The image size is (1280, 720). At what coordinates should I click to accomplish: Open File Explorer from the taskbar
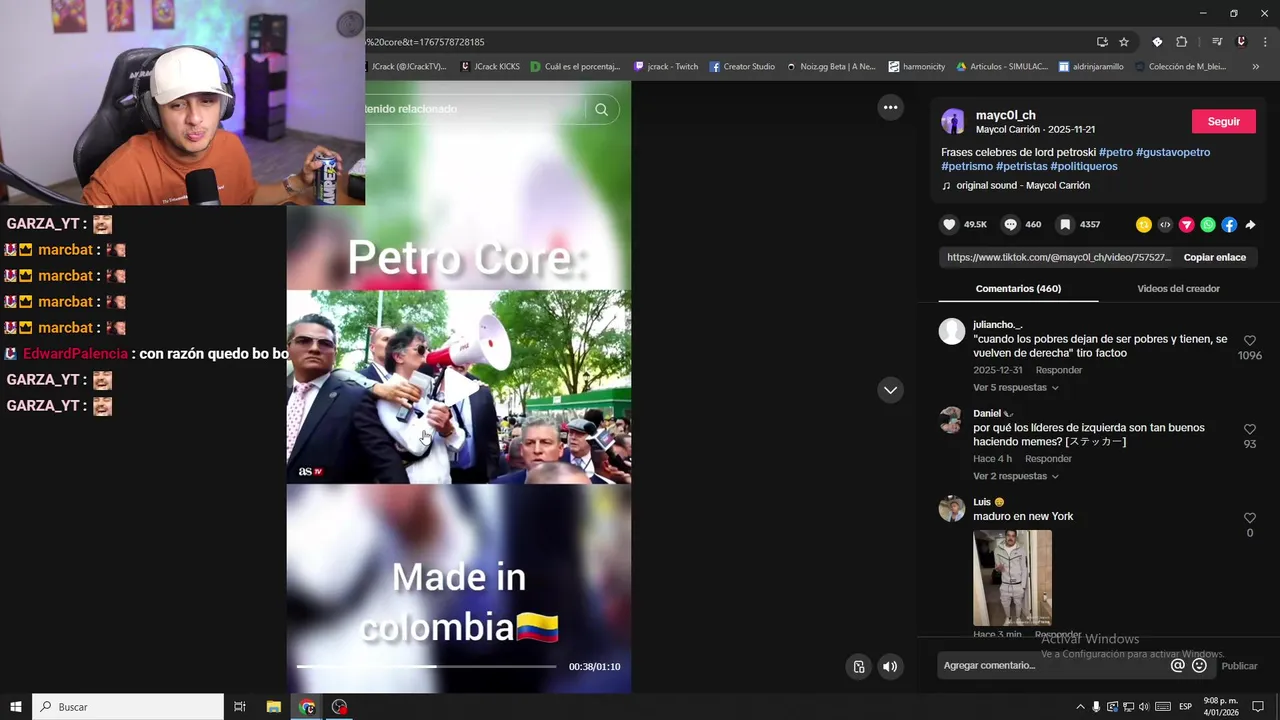(x=274, y=707)
